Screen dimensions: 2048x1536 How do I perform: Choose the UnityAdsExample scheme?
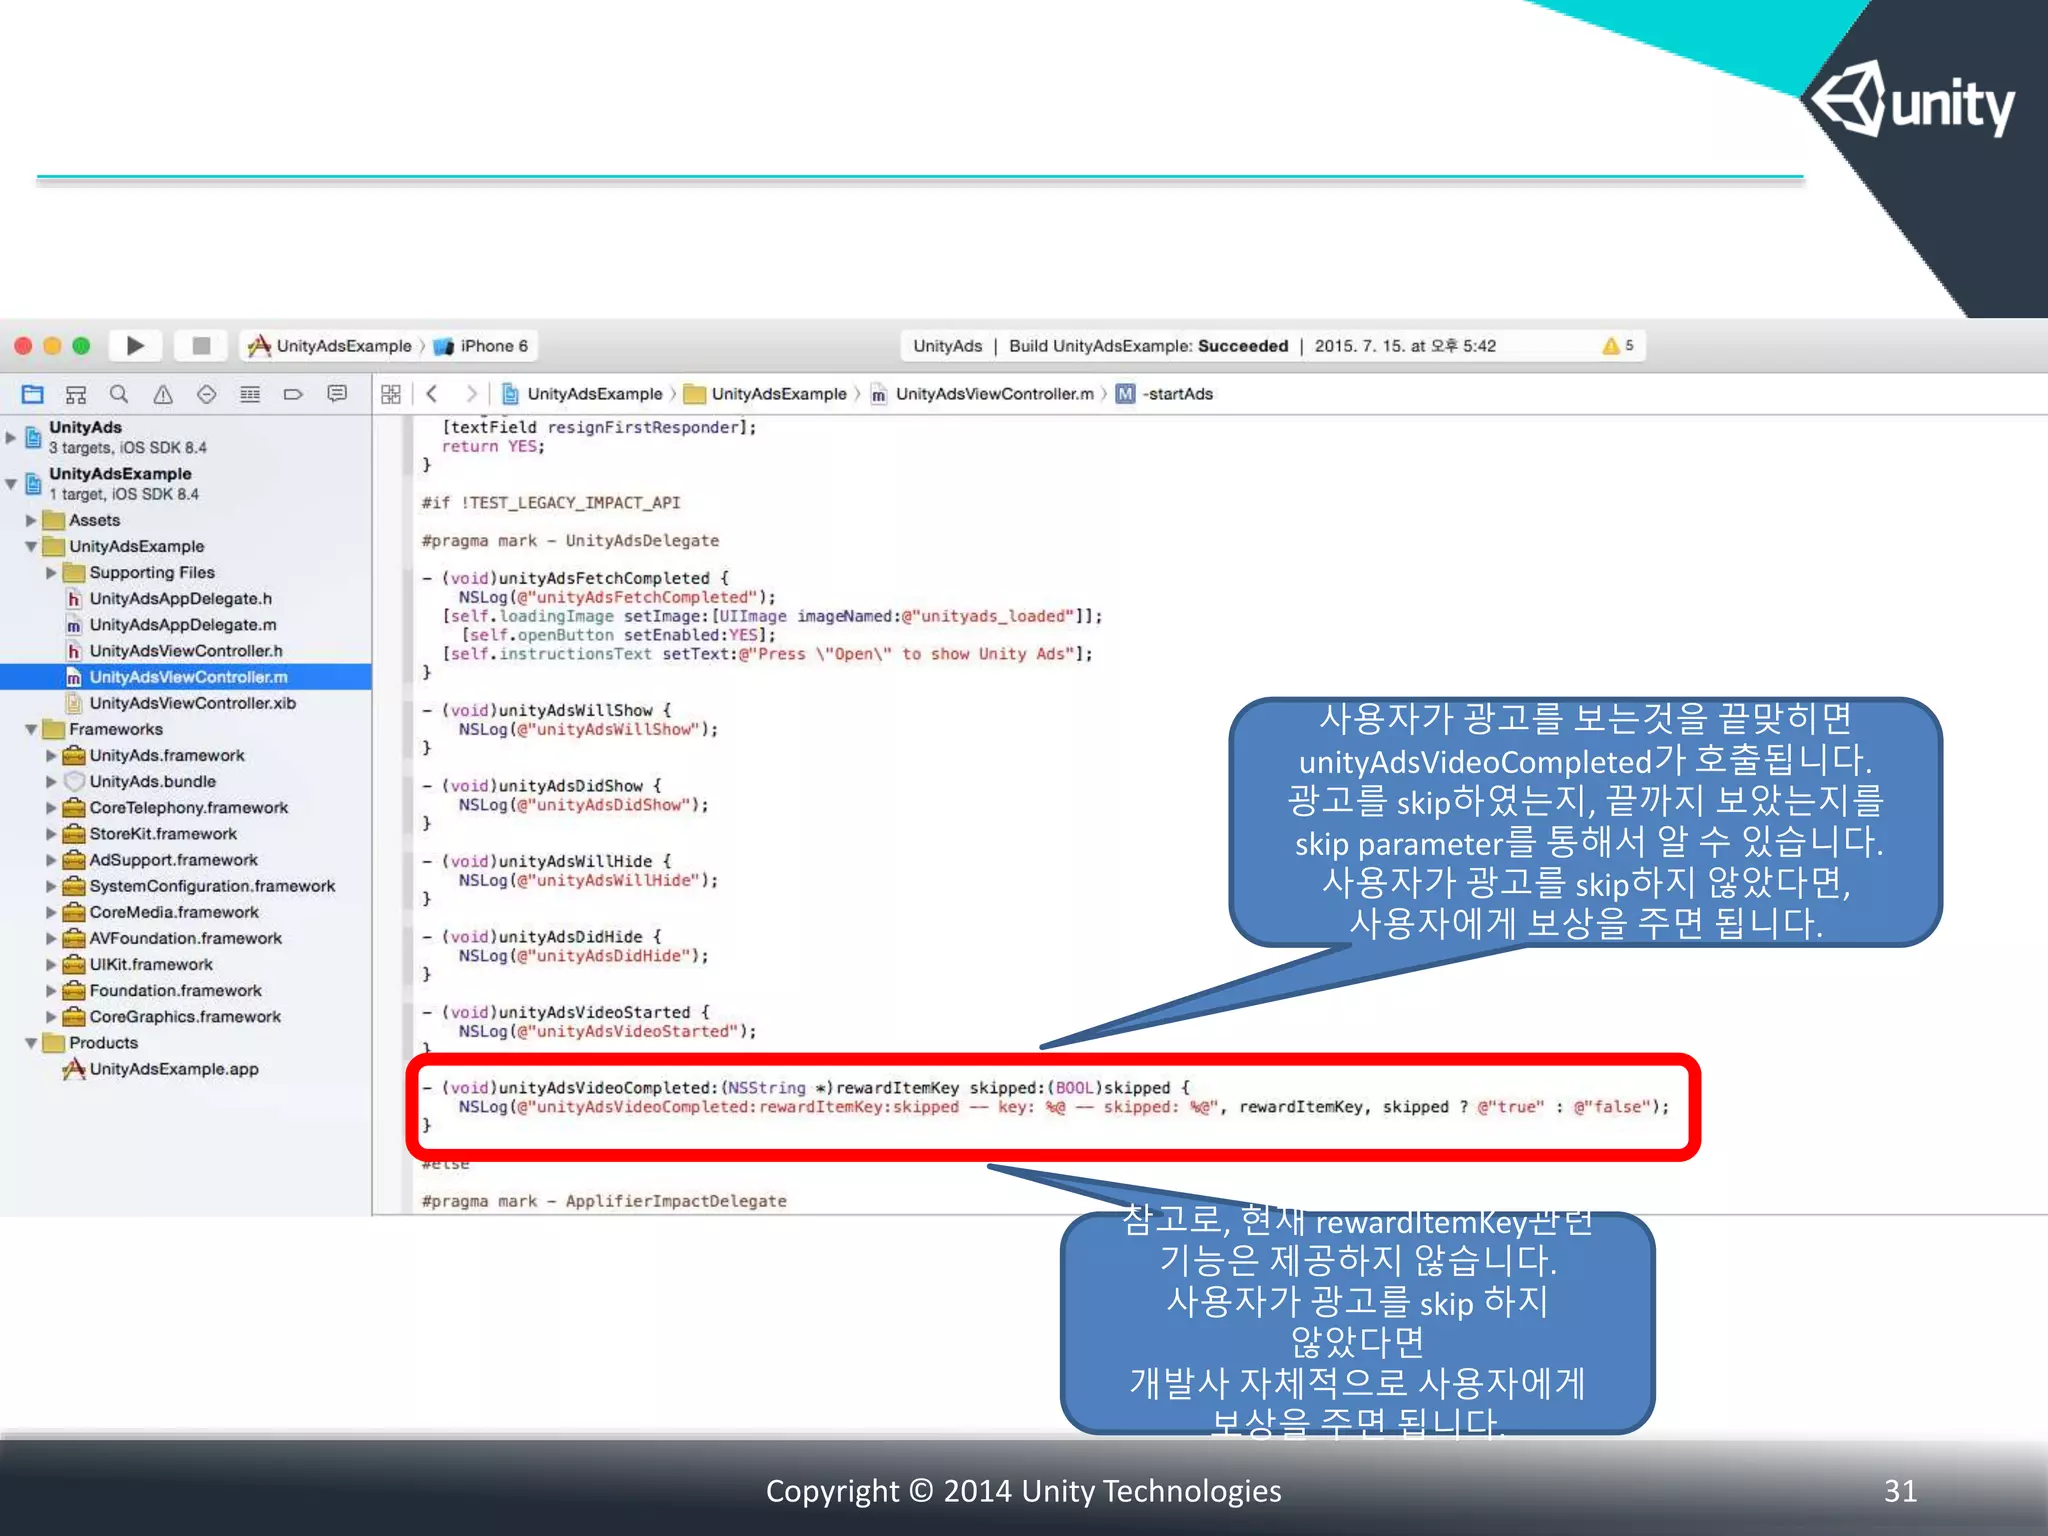pos(330,346)
